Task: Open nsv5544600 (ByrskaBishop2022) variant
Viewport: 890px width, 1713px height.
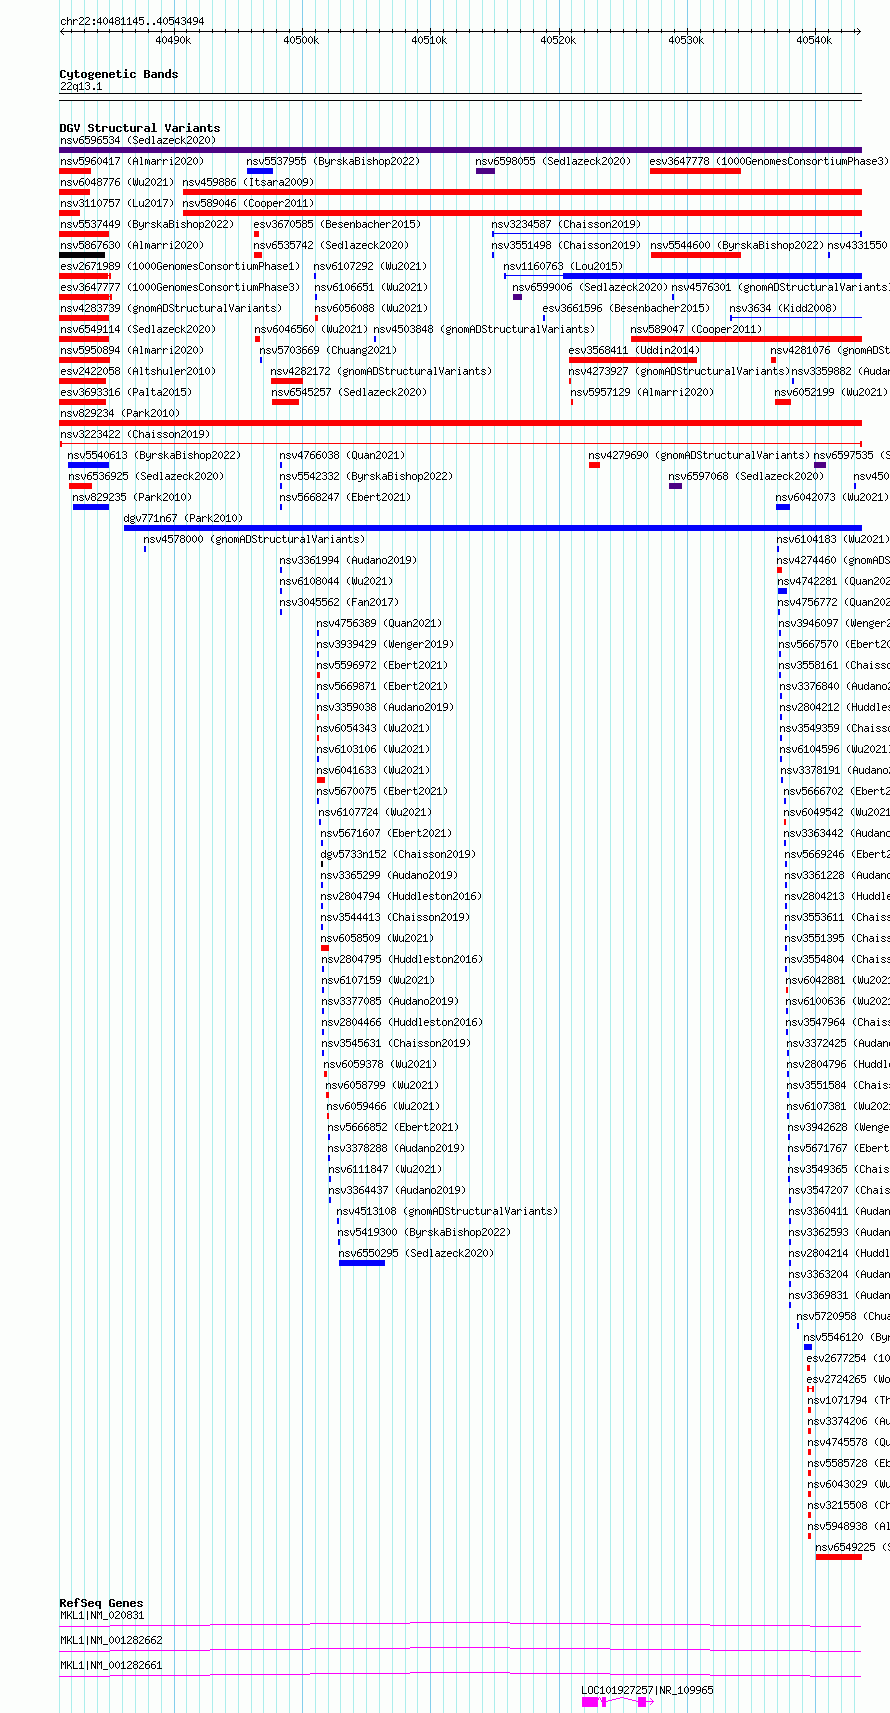Action: (737, 245)
